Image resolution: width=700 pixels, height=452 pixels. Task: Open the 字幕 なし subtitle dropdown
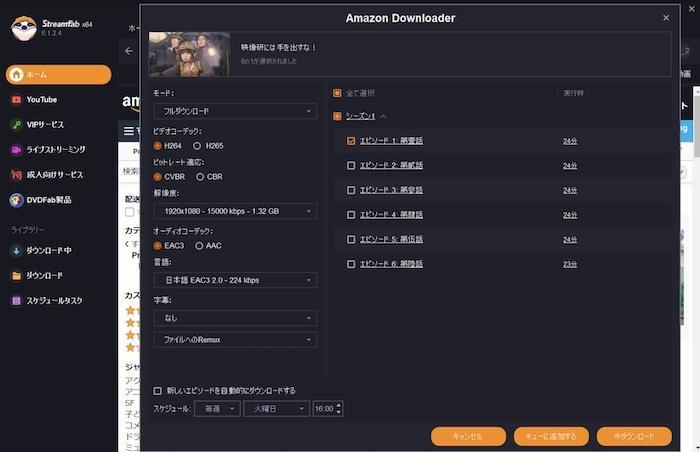[x=235, y=318]
